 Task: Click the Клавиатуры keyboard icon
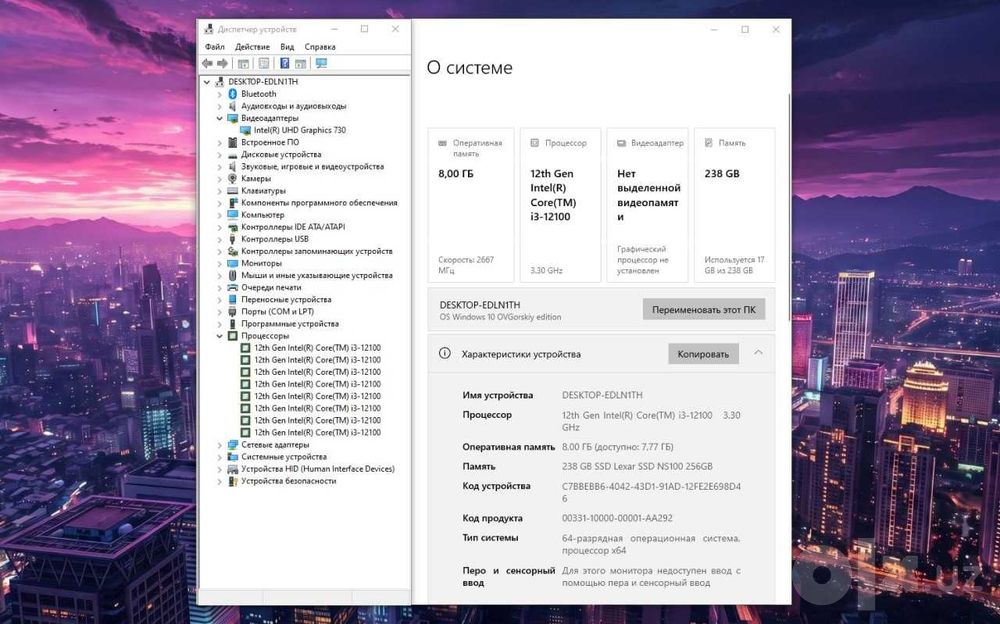coord(233,191)
